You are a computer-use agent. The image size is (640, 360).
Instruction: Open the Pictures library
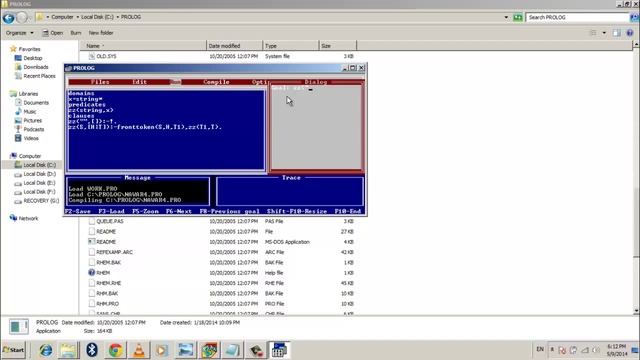tap(32, 120)
